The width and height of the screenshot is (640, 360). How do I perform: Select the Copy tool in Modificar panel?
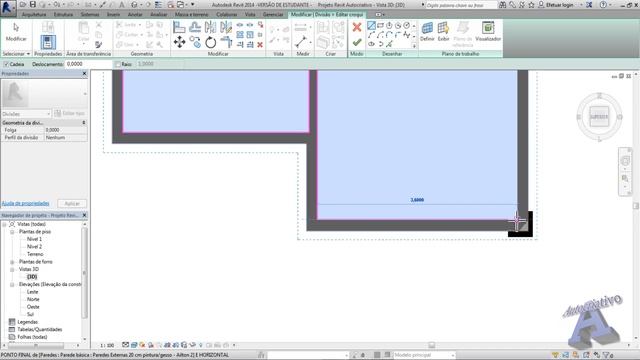(x=195, y=42)
